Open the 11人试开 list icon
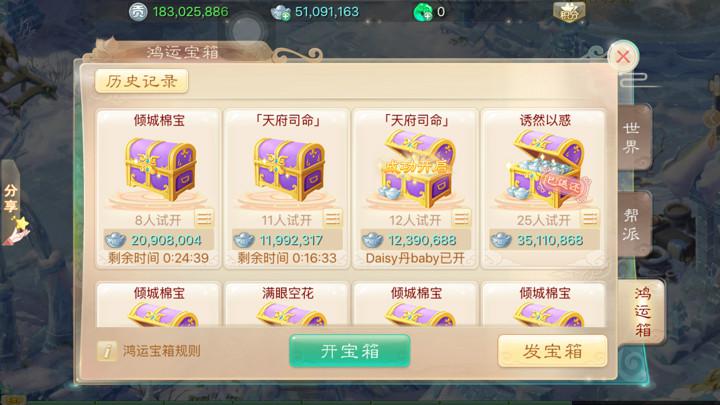Viewport: 720px width, 405px height. (x=332, y=219)
